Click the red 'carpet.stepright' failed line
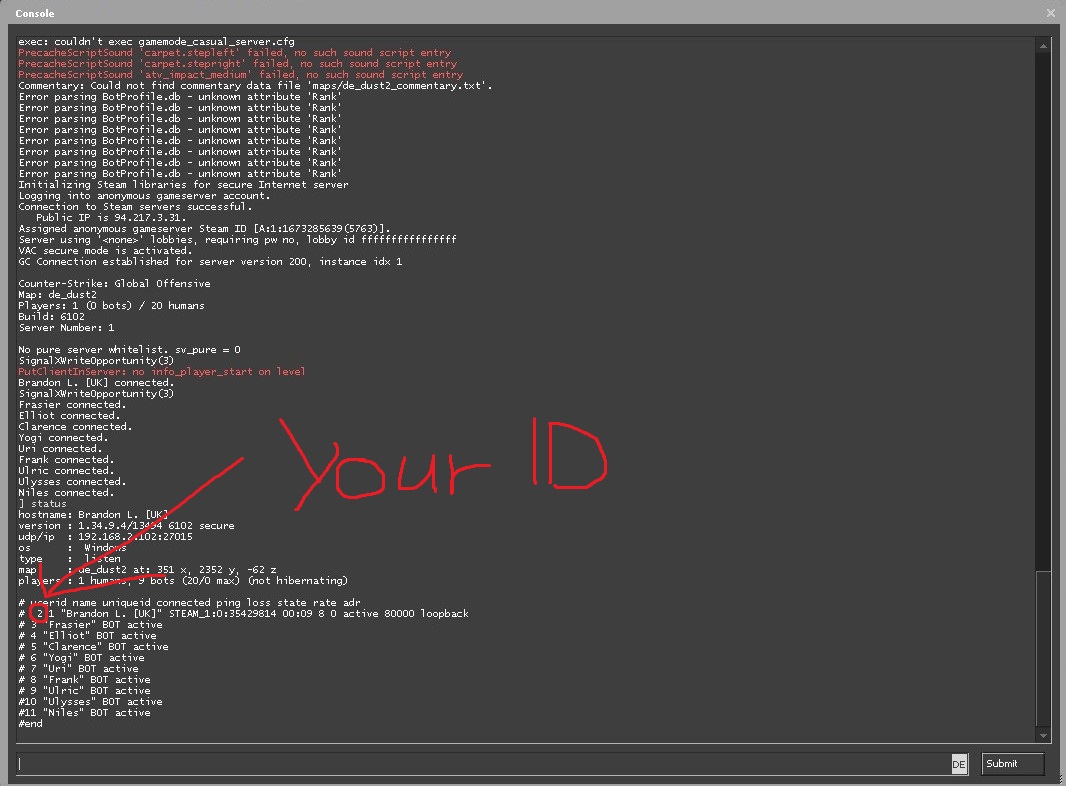The width and height of the screenshot is (1066, 786). [x=237, y=63]
